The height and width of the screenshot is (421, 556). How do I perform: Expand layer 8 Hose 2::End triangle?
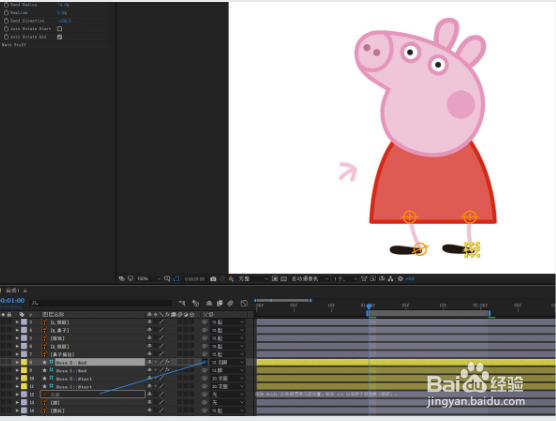pyautogui.click(x=17, y=362)
